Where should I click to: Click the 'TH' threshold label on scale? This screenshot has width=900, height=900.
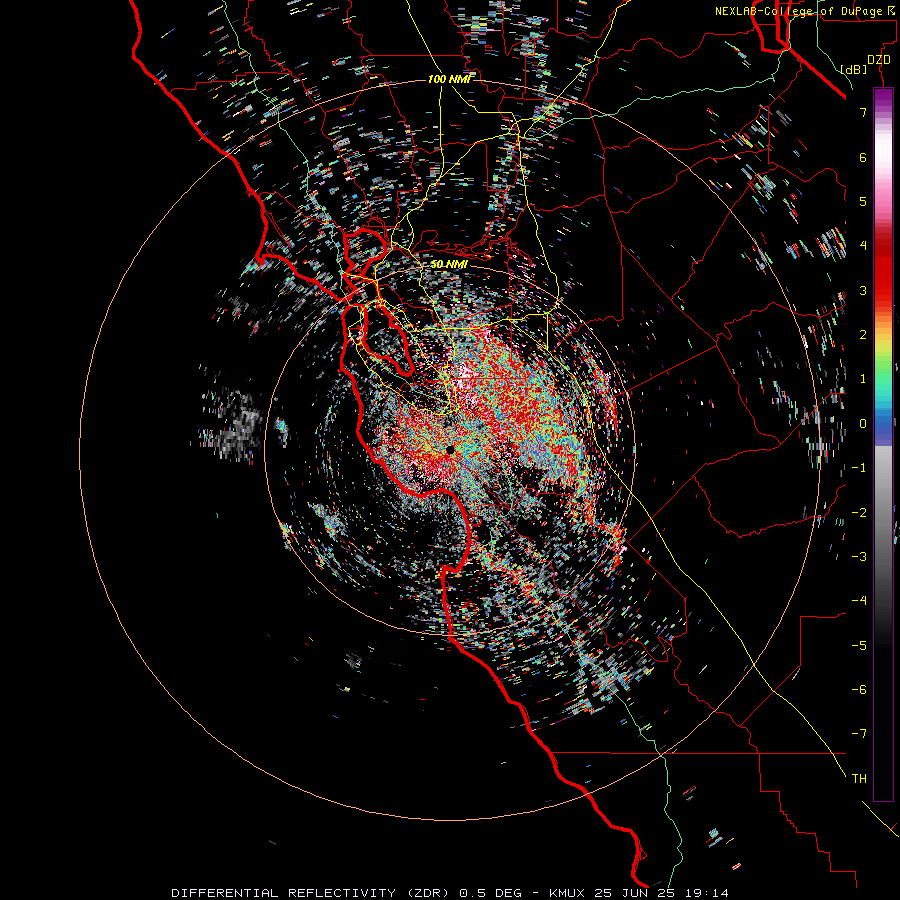[x=859, y=779]
